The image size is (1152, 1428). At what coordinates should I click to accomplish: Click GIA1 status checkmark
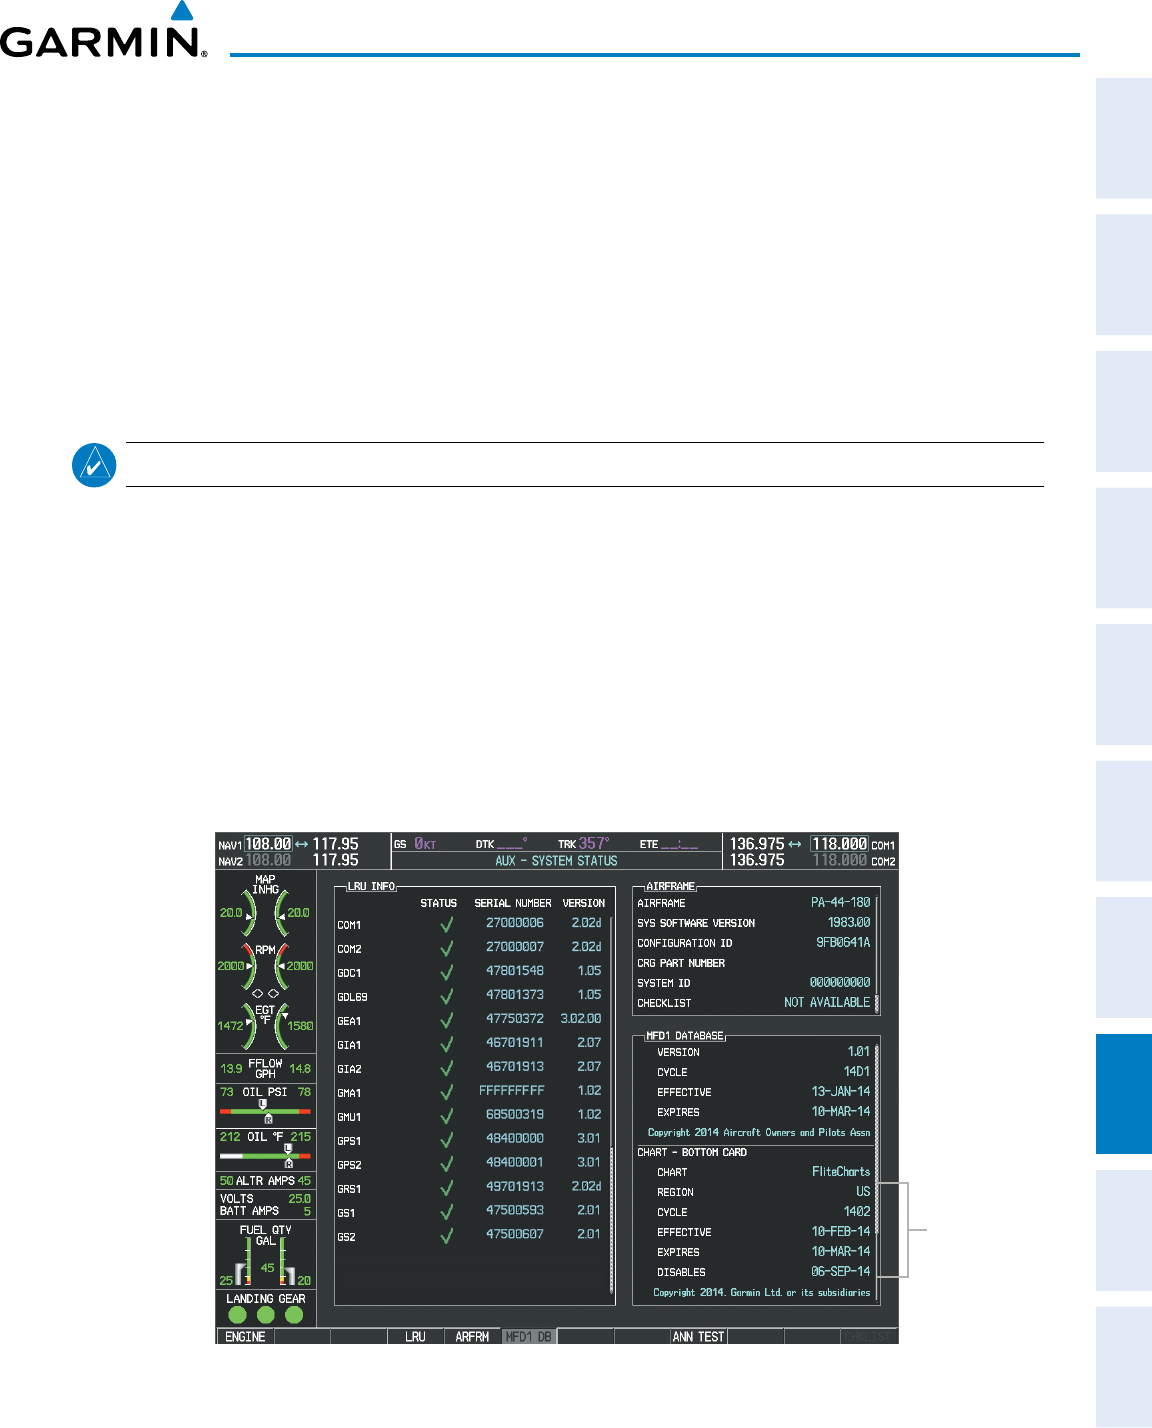point(446,1044)
